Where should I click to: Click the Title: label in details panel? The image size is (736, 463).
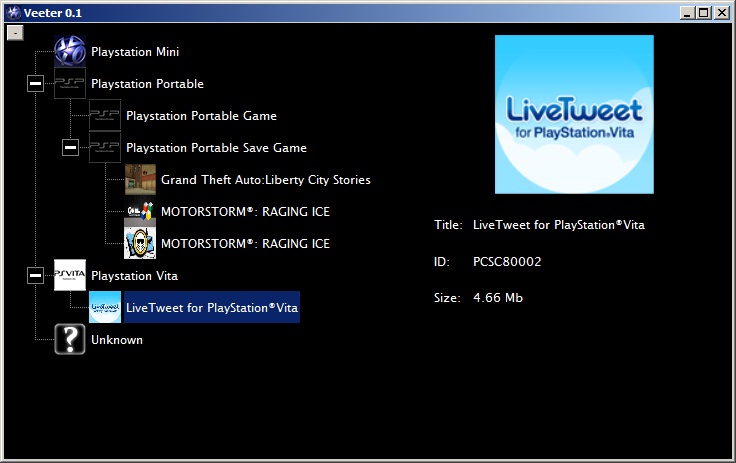click(448, 225)
